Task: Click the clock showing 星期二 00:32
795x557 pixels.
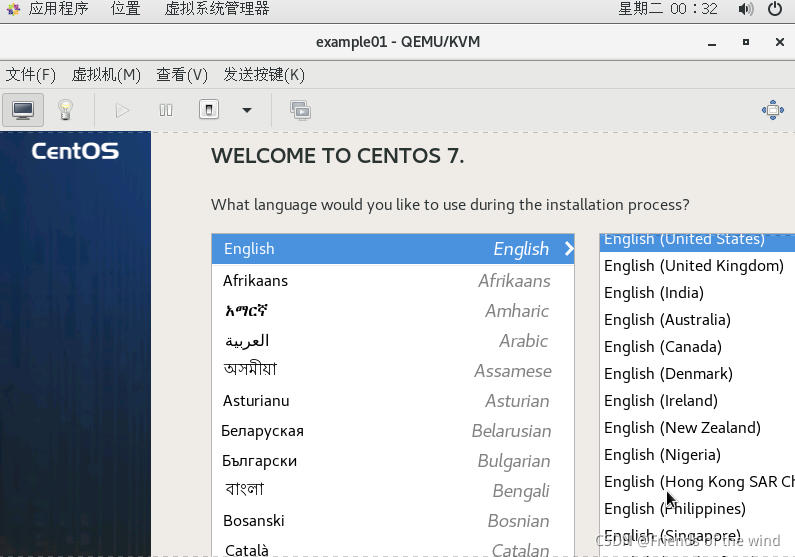Action: click(x=668, y=9)
